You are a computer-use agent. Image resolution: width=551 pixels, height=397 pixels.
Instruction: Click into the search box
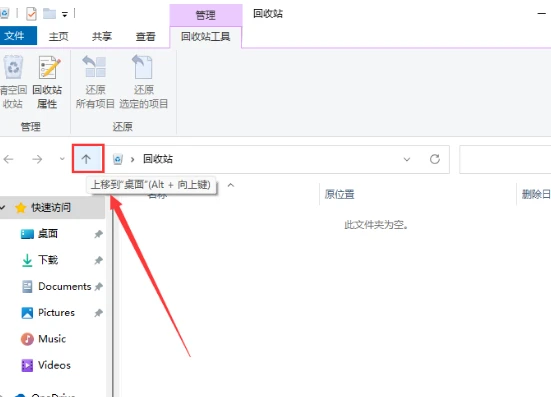(505, 160)
